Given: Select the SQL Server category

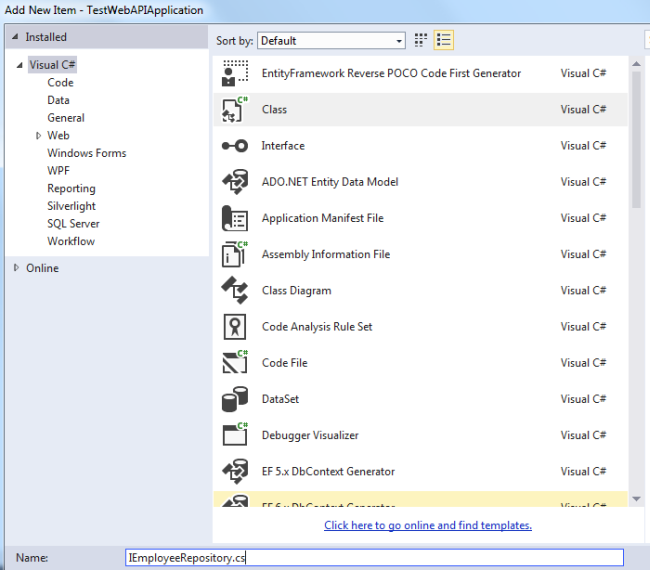Looking at the screenshot, I should click(73, 224).
